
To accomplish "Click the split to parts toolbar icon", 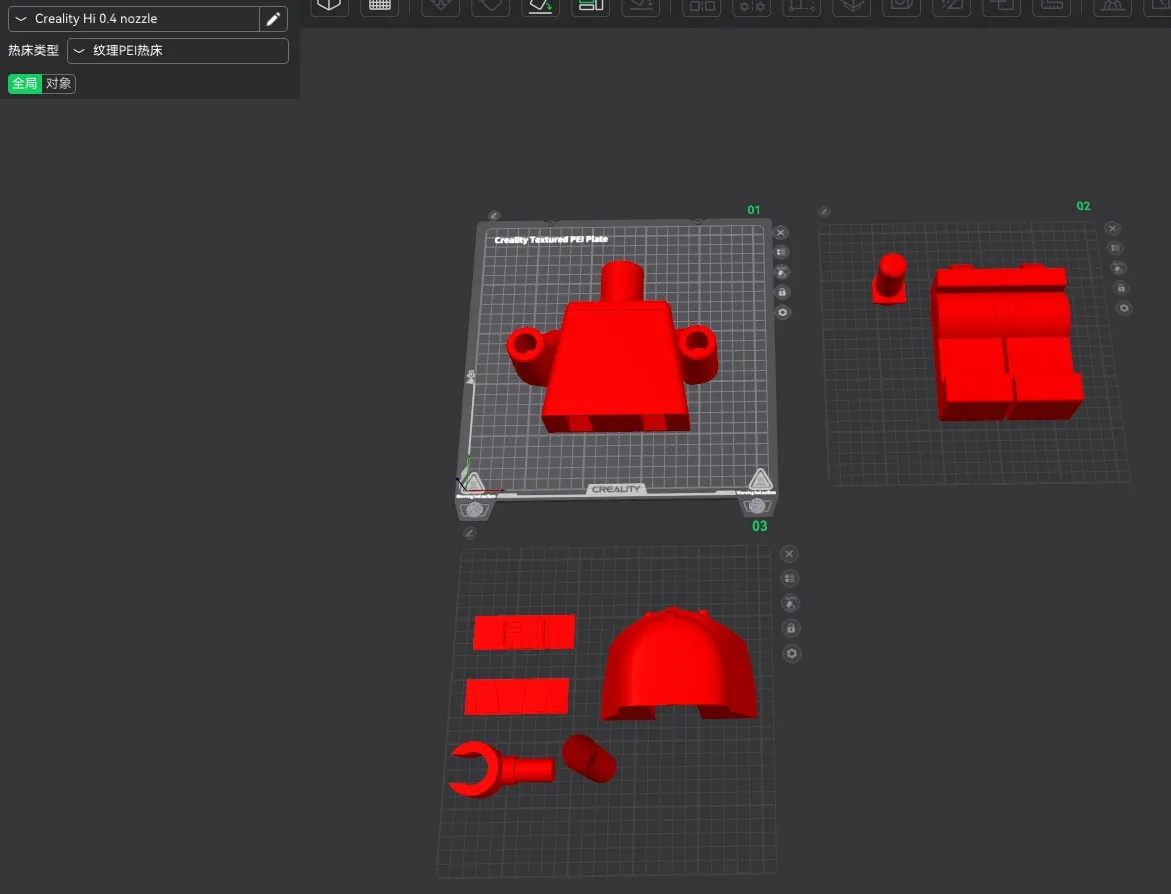I will (751, 6).
